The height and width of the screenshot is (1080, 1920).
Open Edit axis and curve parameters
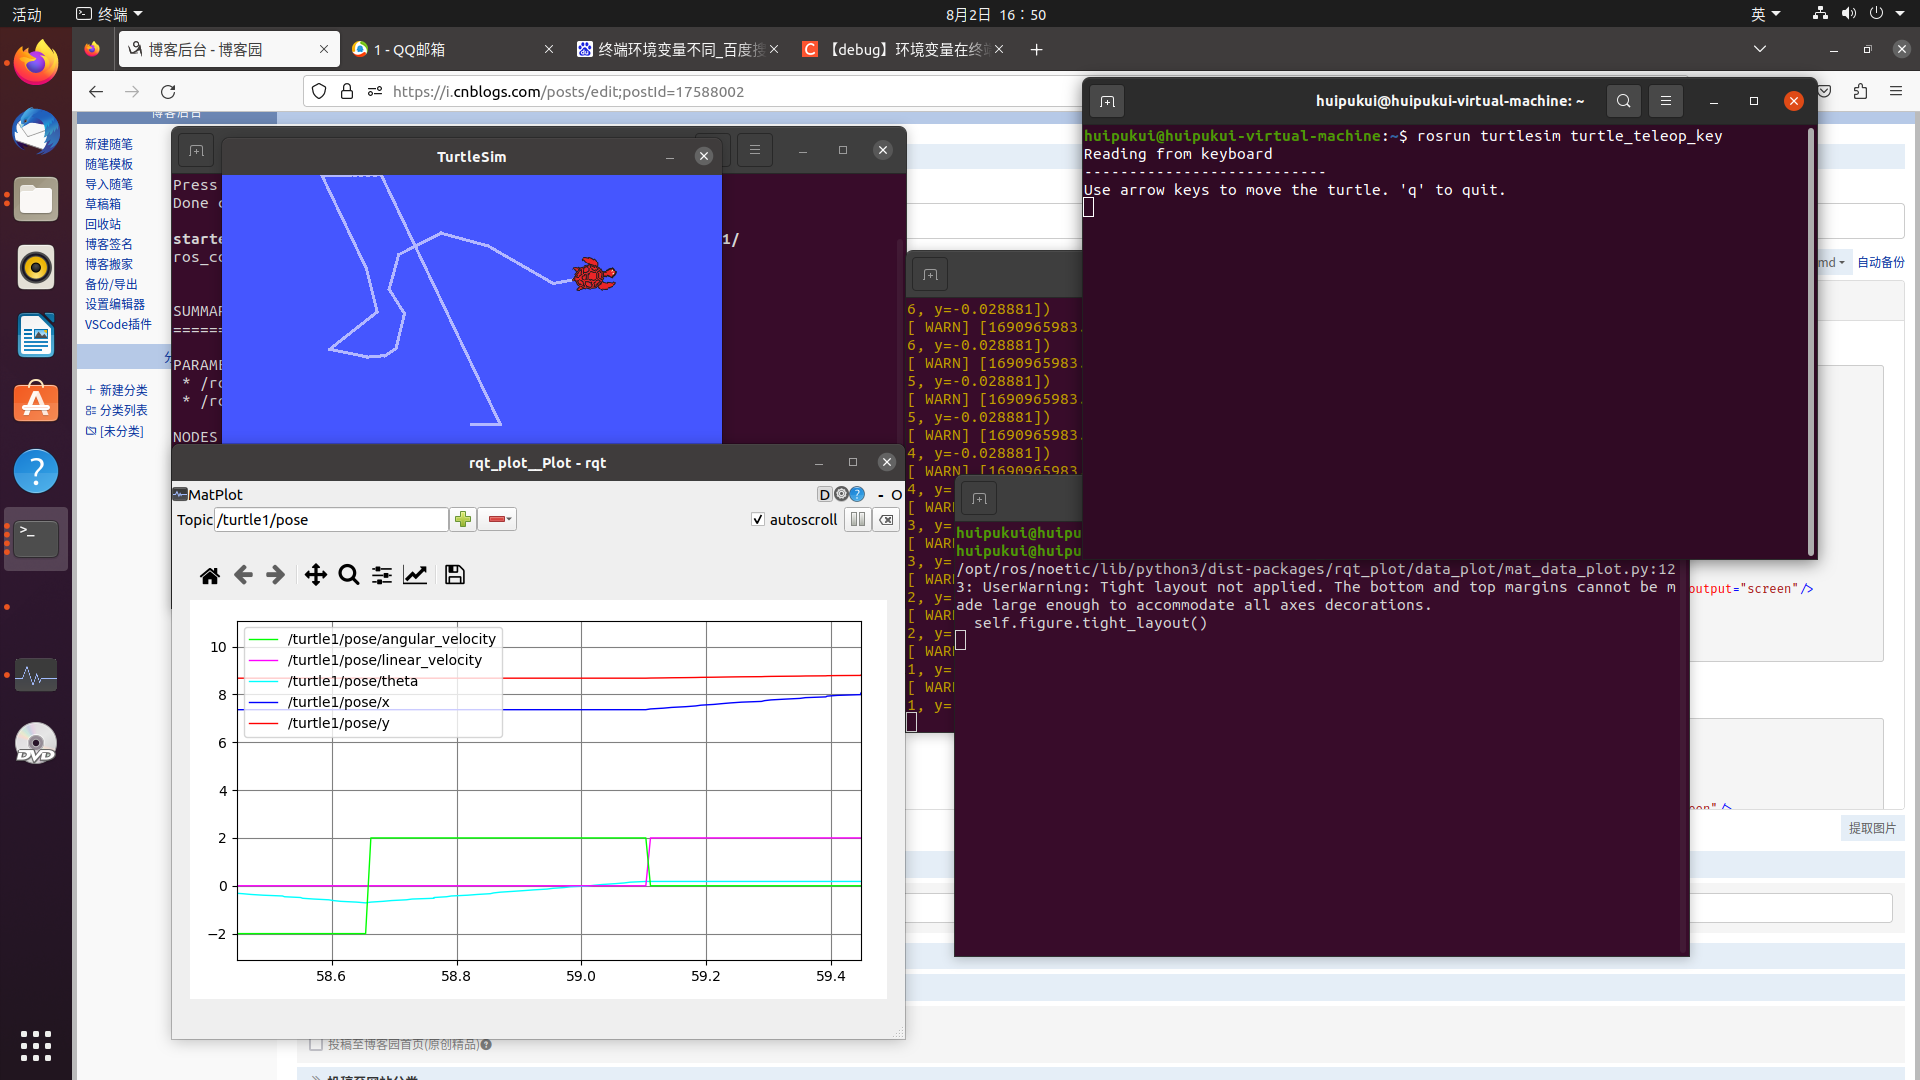(x=415, y=575)
